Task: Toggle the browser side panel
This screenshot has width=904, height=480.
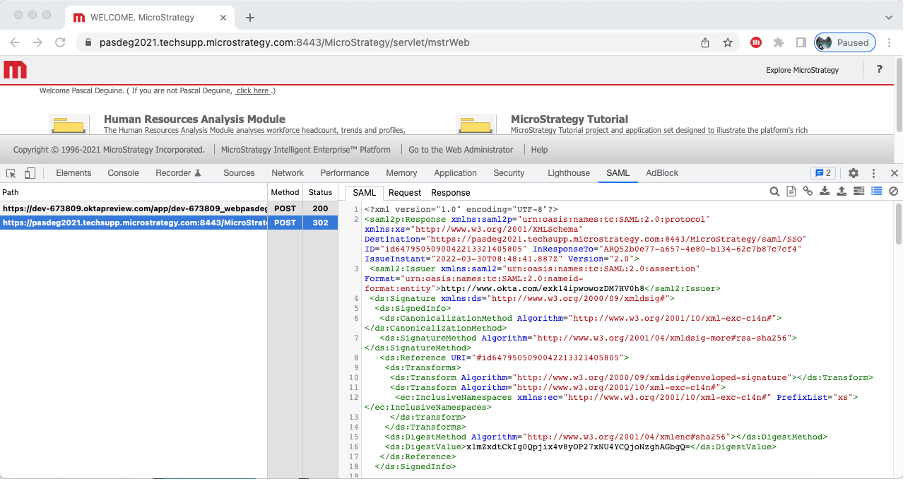Action: [800, 43]
